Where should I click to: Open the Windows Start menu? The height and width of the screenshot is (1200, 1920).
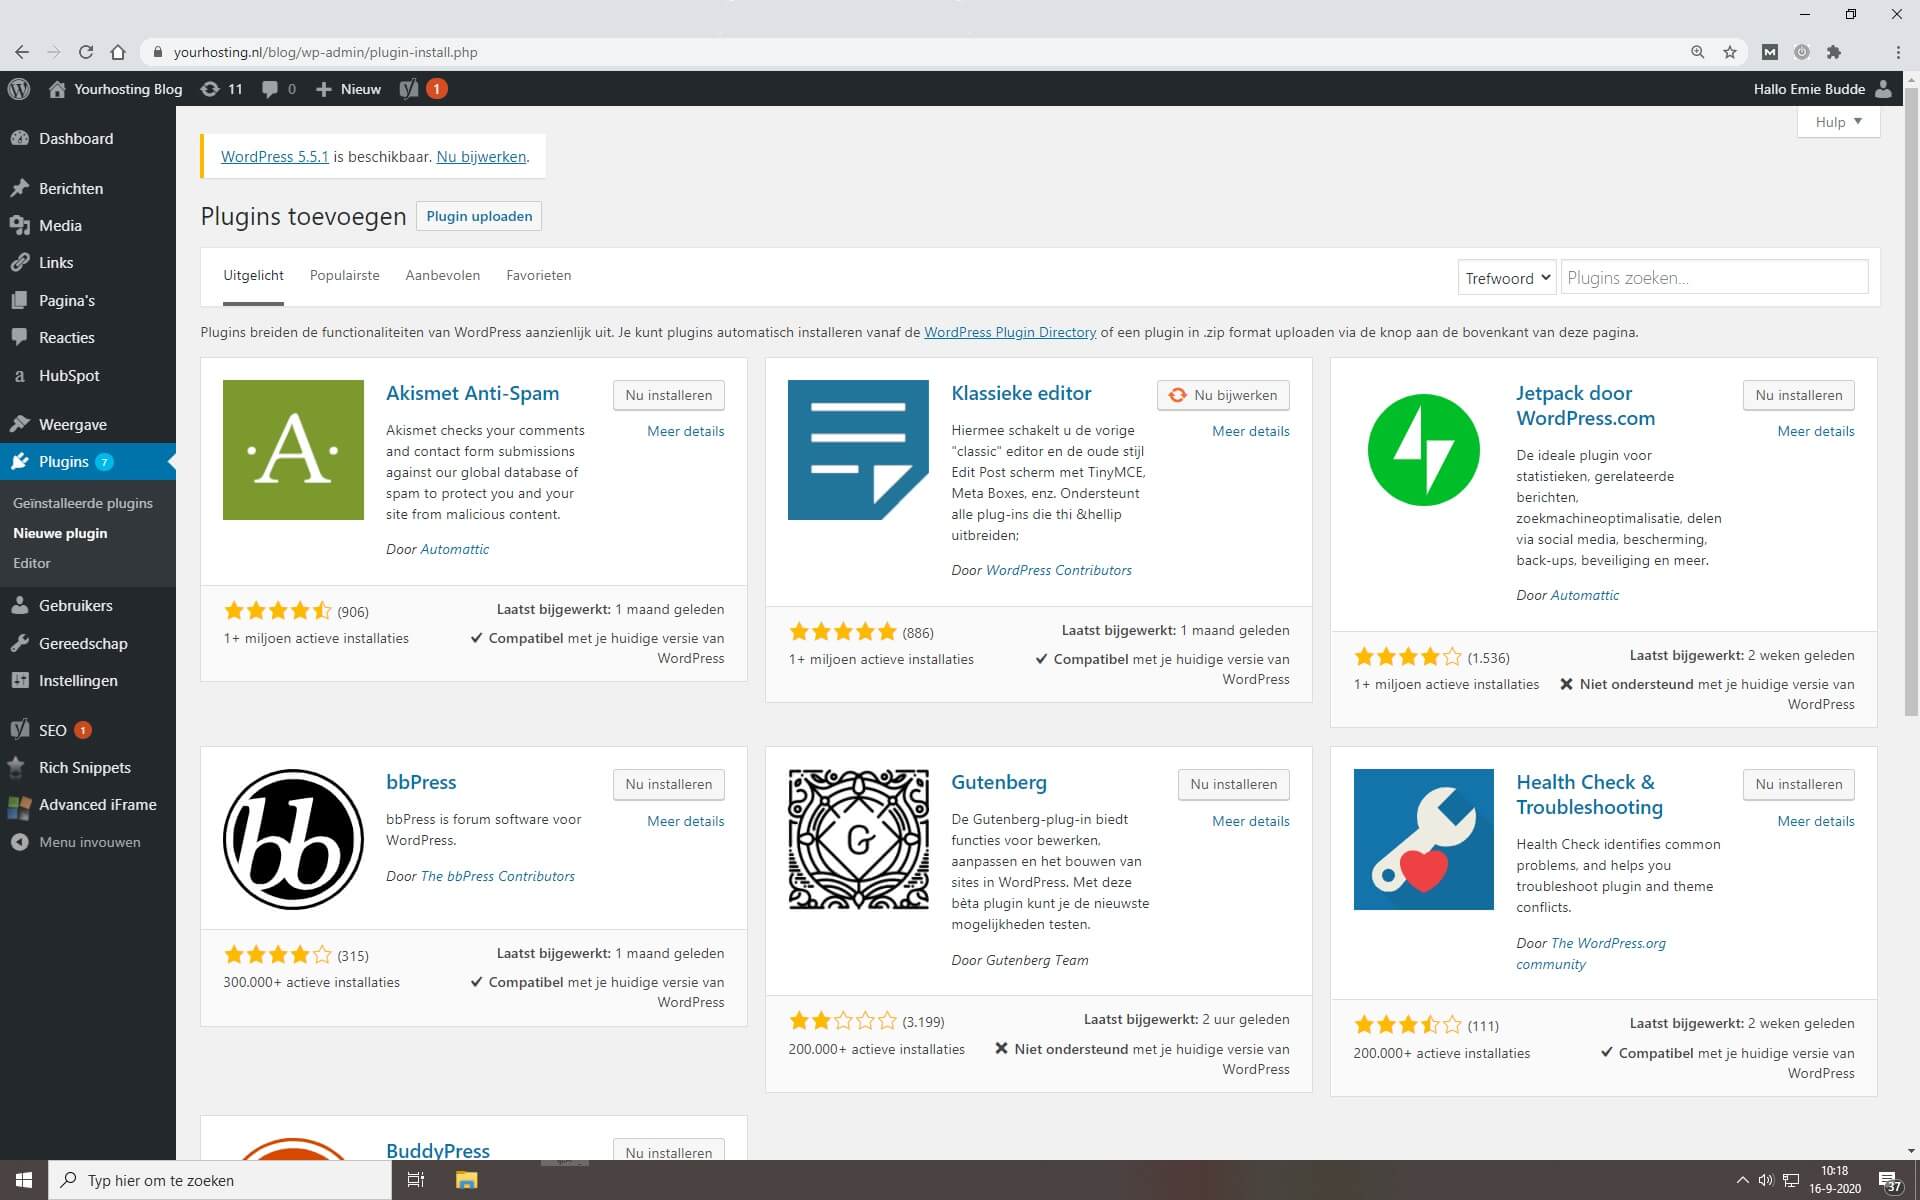click(x=24, y=1180)
